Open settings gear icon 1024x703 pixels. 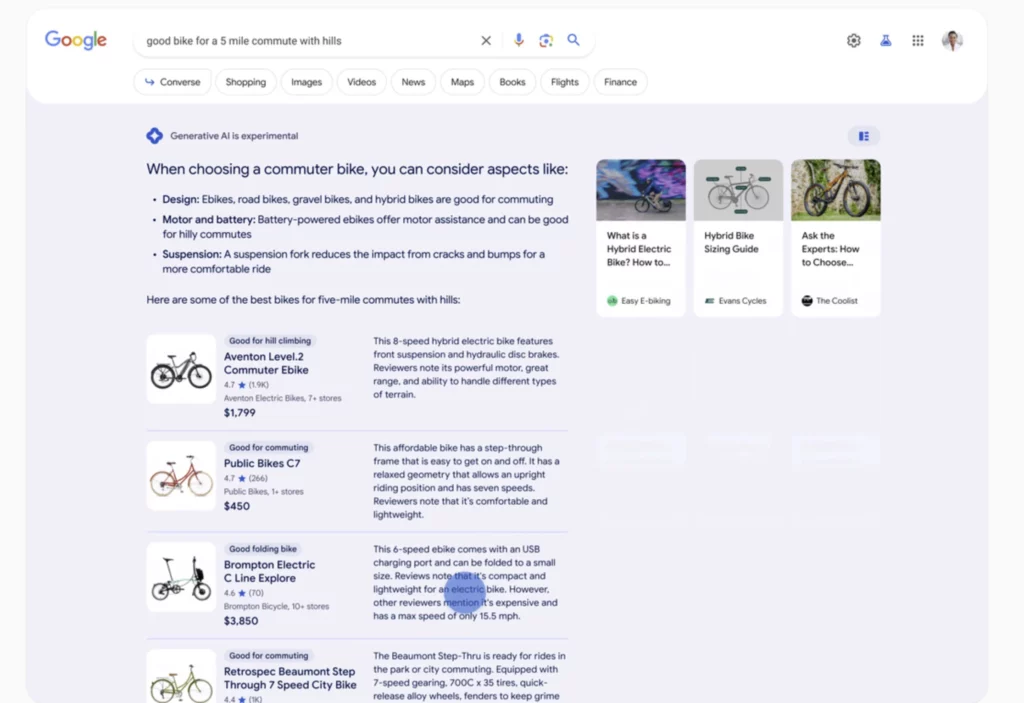click(854, 41)
